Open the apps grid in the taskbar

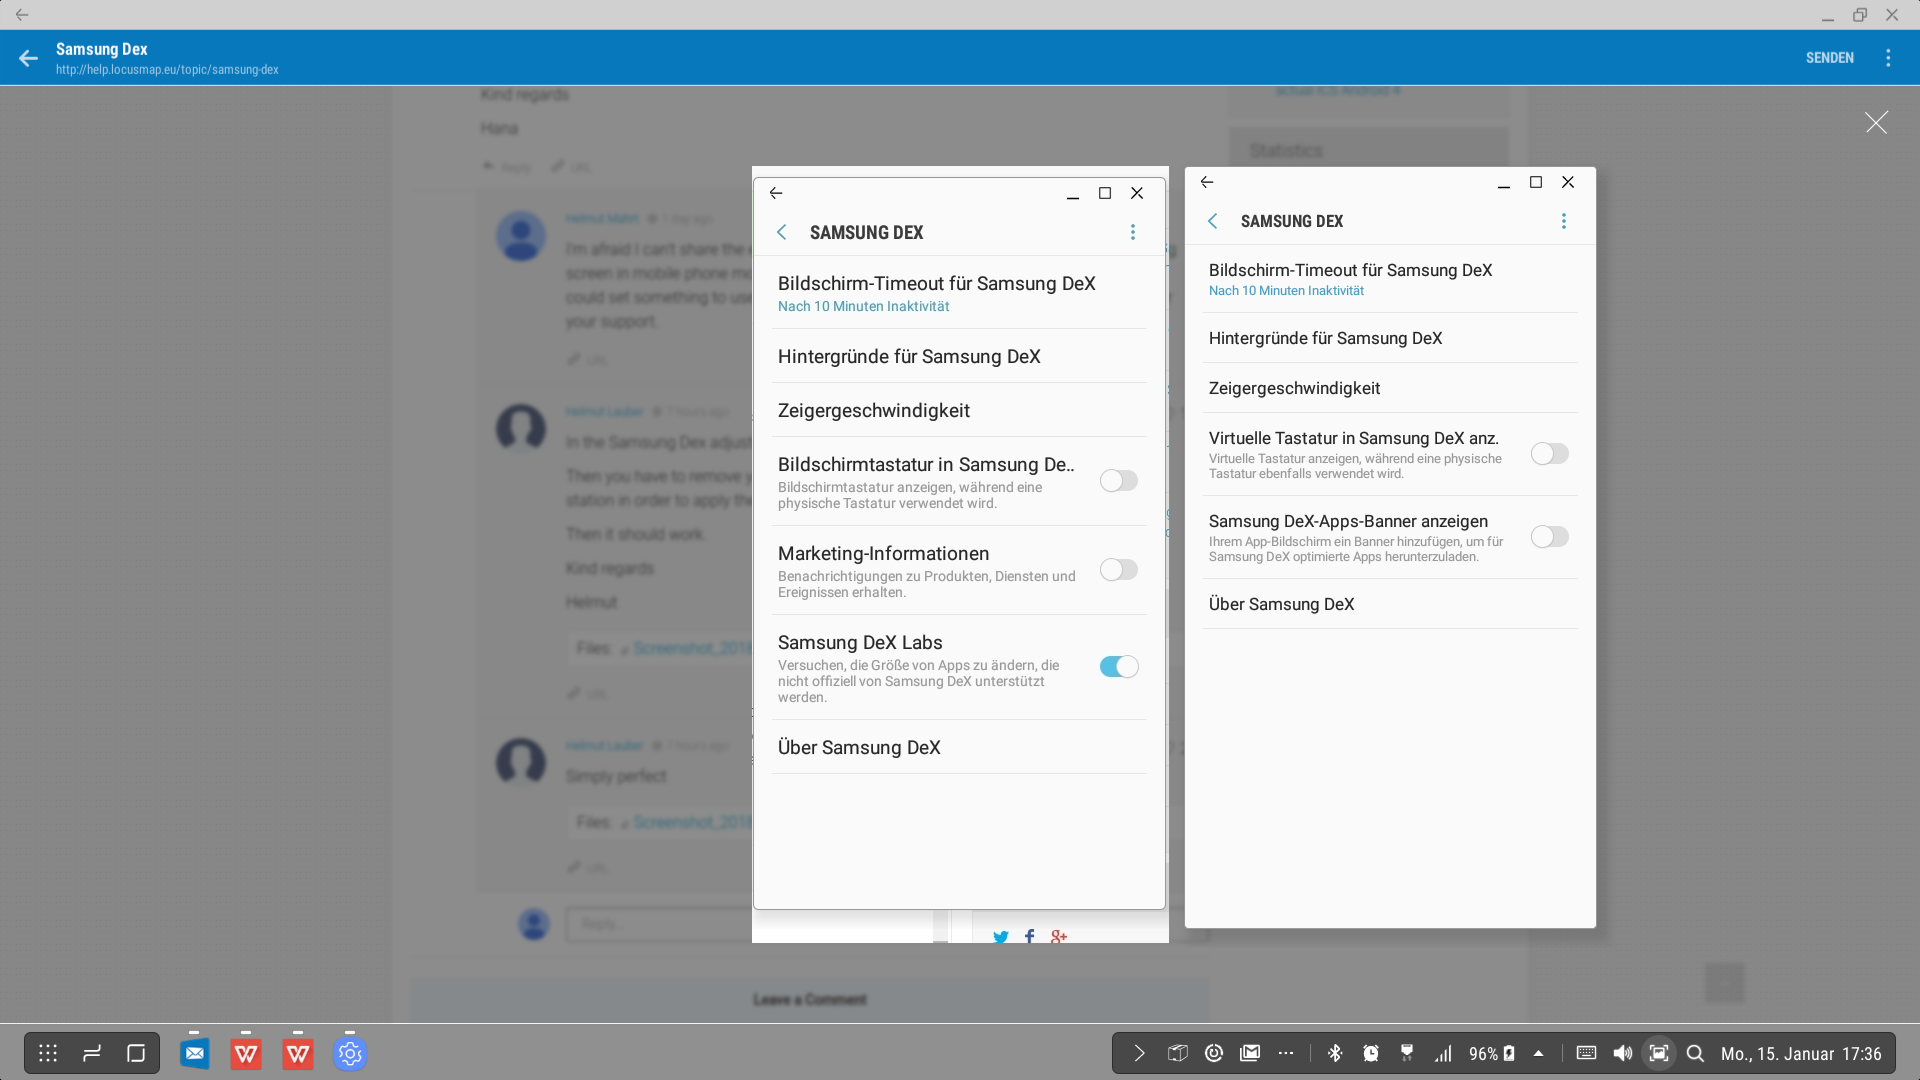(x=48, y=1053)
